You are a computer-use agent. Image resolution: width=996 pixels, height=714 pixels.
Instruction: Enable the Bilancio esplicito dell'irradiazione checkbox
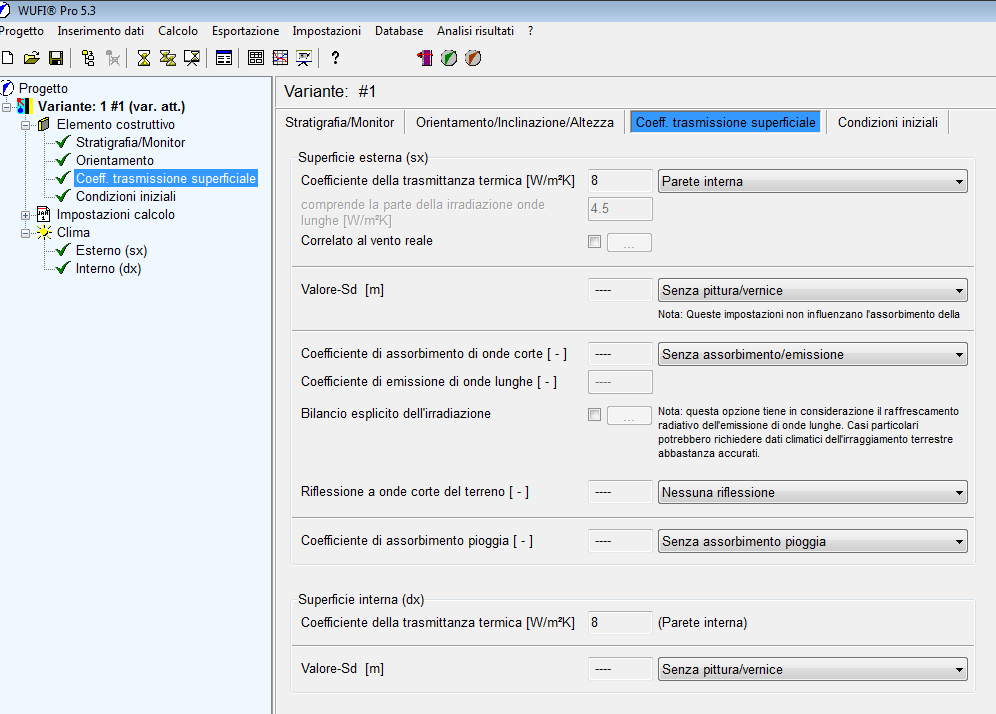point(594,414)
